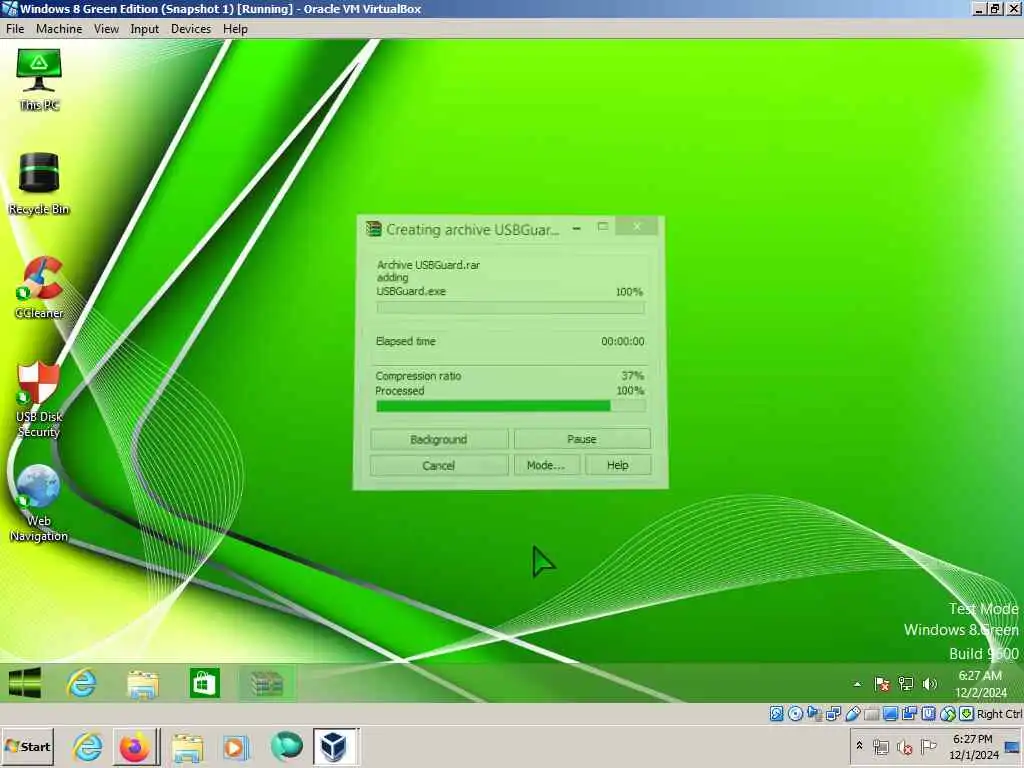
Task: Open the VirtualBox Machine menu
Action: coord(59,29)
